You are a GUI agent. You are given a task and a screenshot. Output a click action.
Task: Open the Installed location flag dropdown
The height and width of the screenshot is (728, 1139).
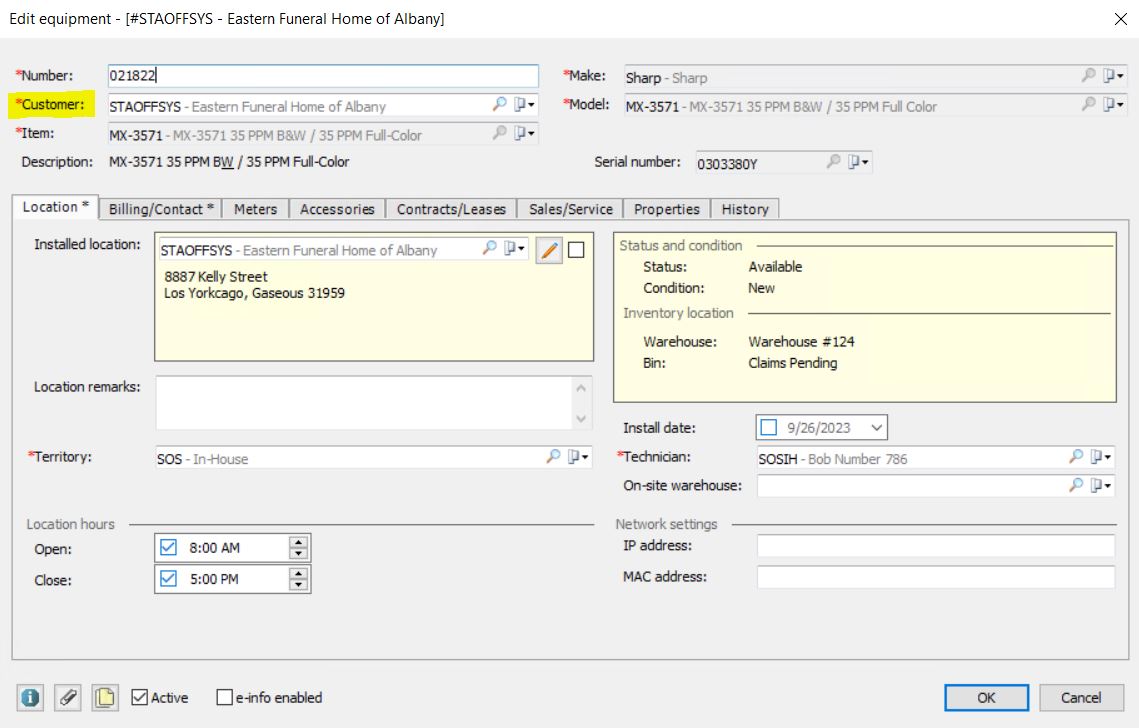tap(514, 248)
